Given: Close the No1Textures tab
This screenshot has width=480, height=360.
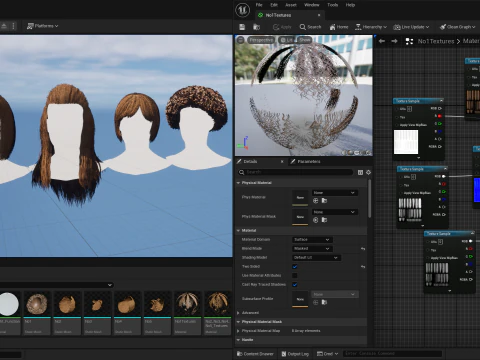Looking at the screenshot, I should coord(319,15).
